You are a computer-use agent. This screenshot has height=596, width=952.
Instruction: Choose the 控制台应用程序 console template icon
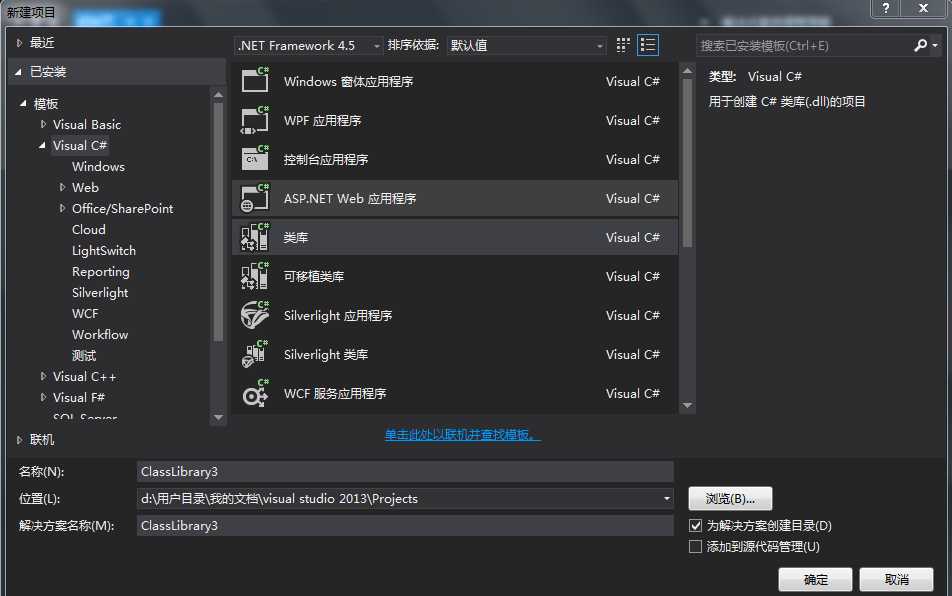click(255, 158)
